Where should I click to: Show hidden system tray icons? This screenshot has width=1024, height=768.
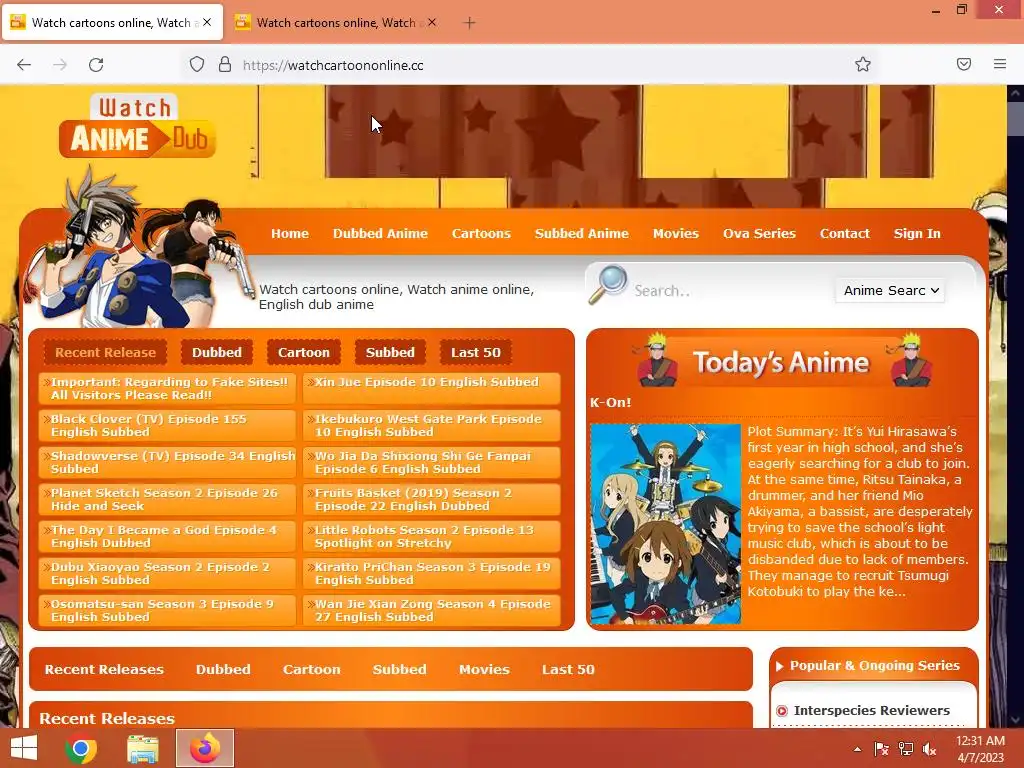[857, 749]
